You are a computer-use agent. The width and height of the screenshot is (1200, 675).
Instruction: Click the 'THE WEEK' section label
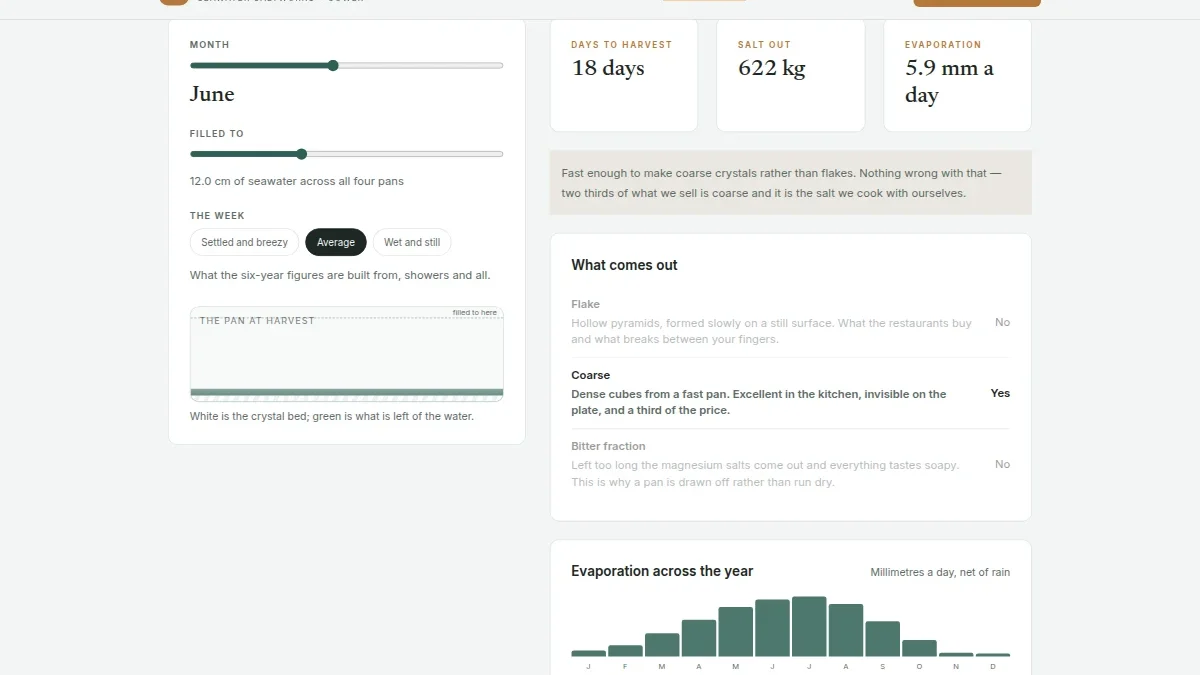[217, 216]
